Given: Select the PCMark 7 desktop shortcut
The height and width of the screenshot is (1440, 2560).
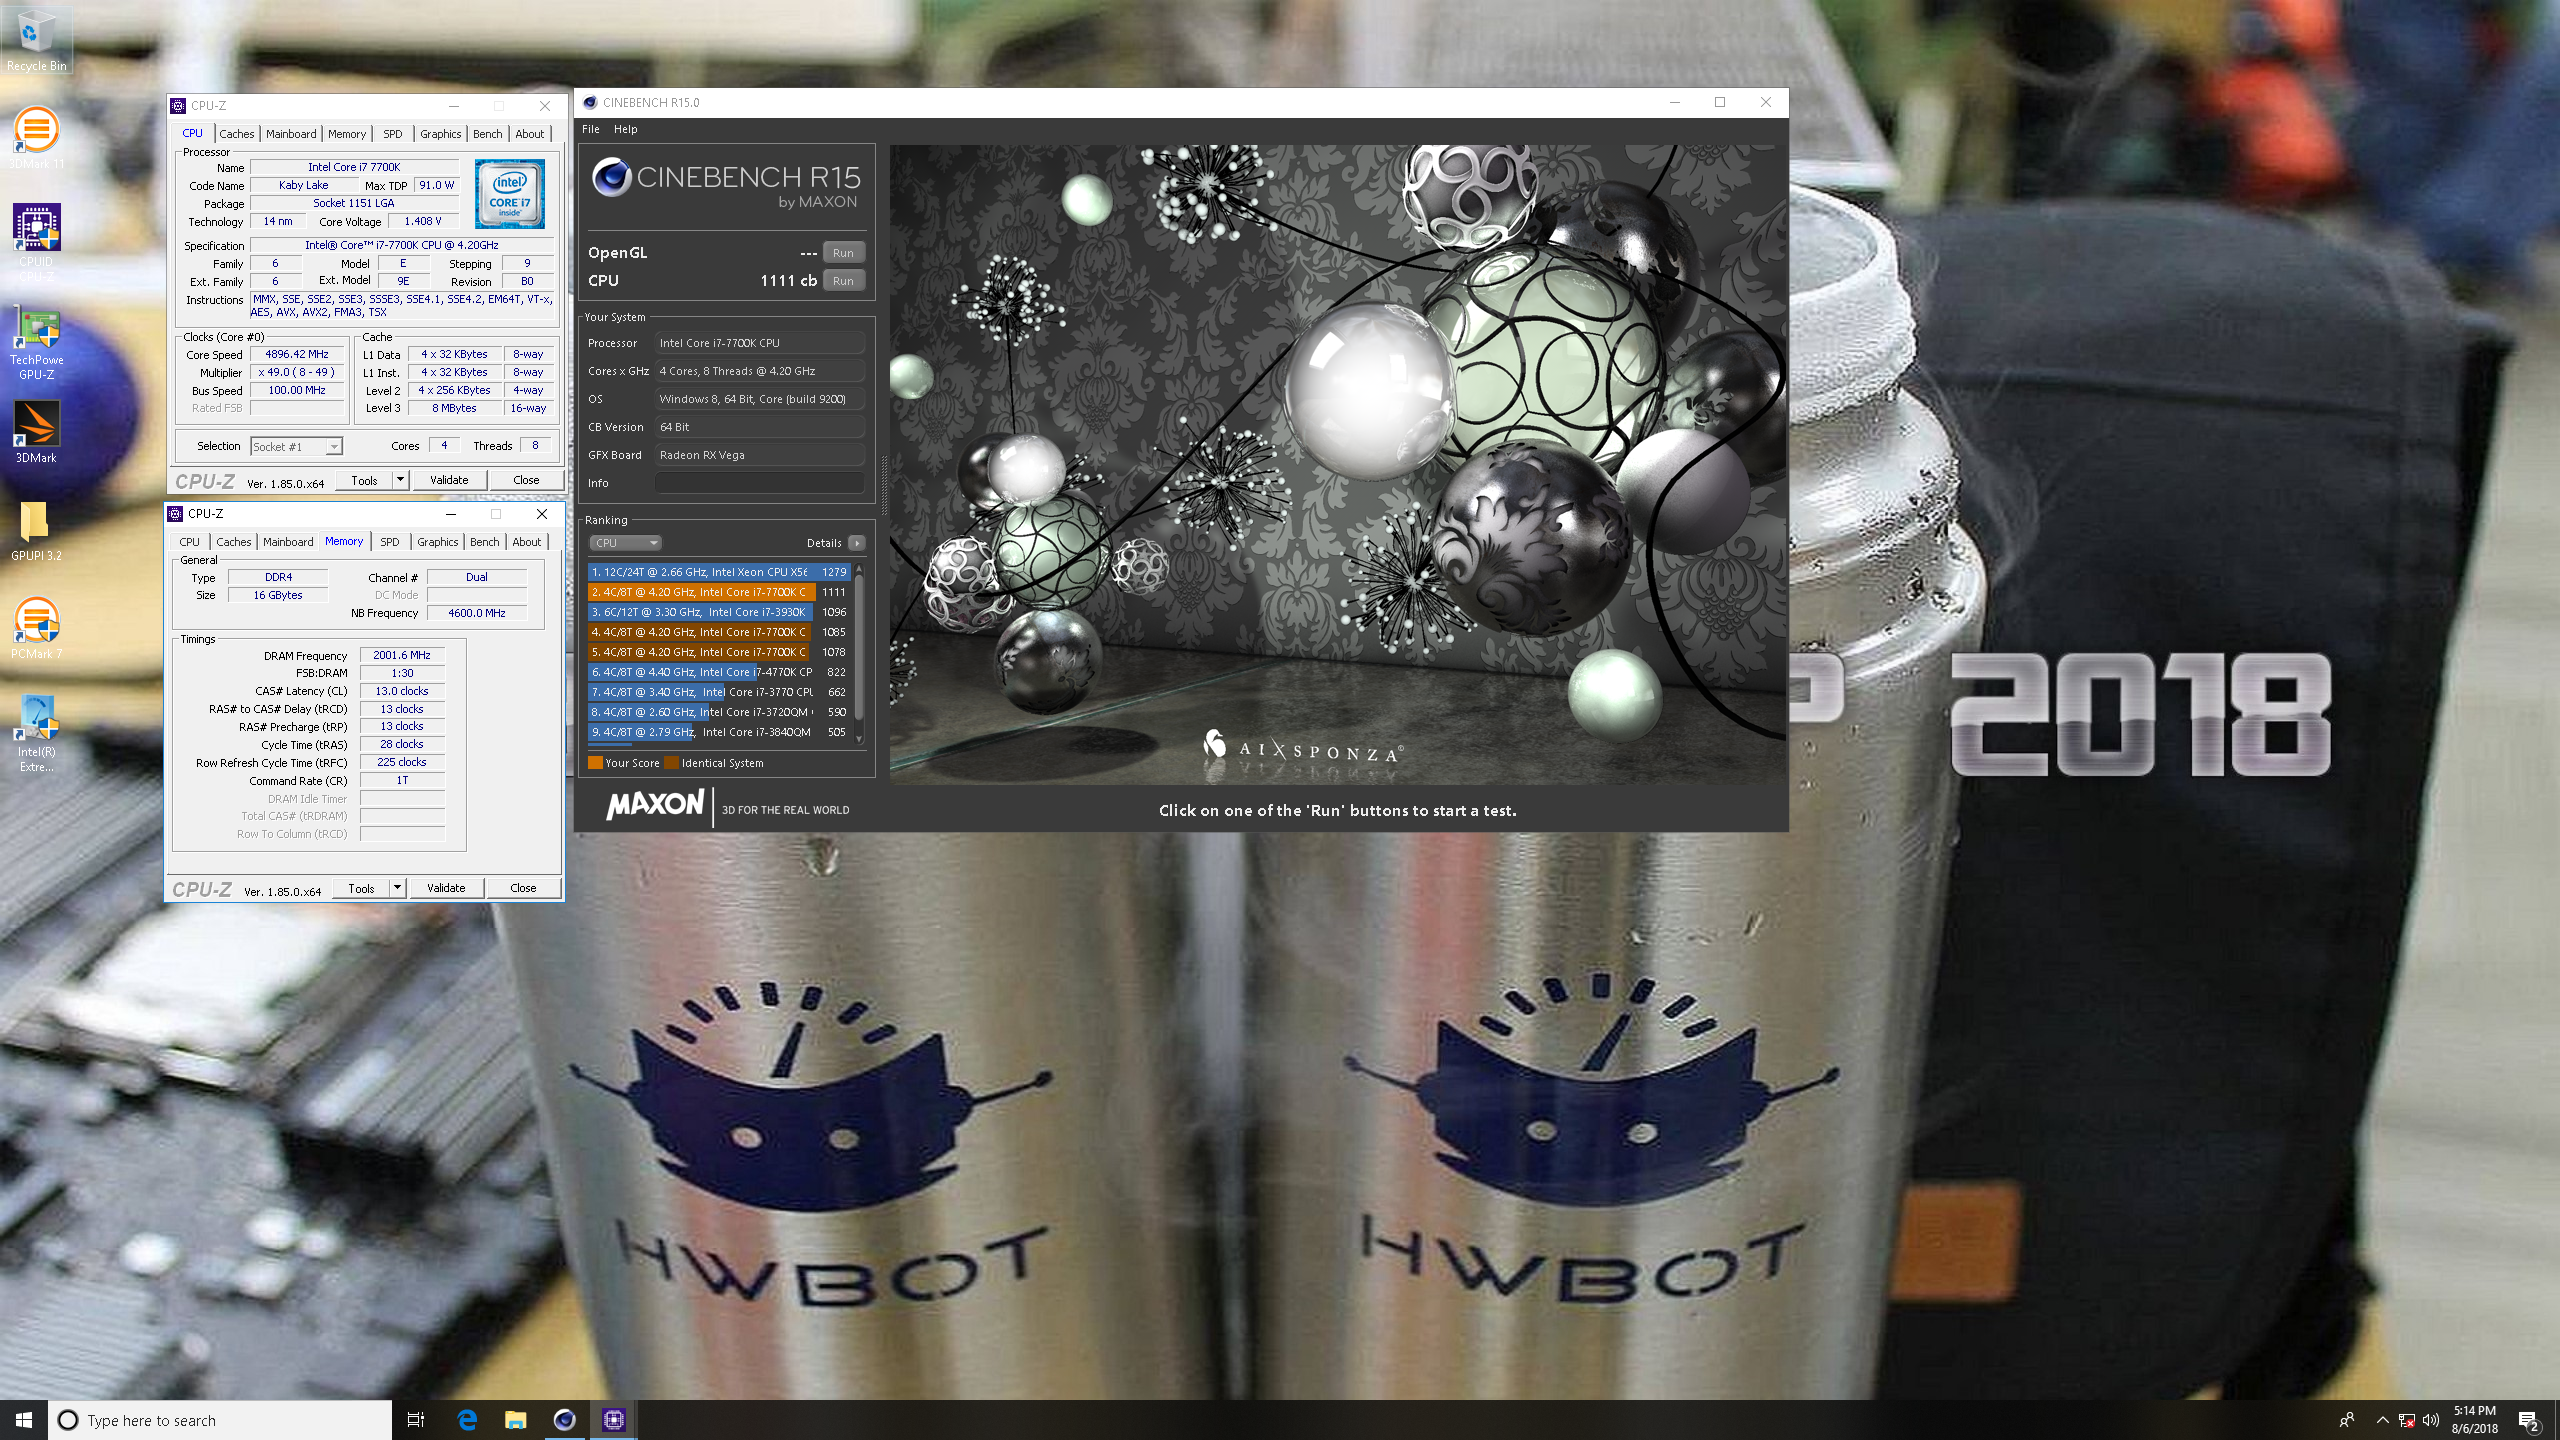Looking at the screenshot, I should click(x=36, y=628).
